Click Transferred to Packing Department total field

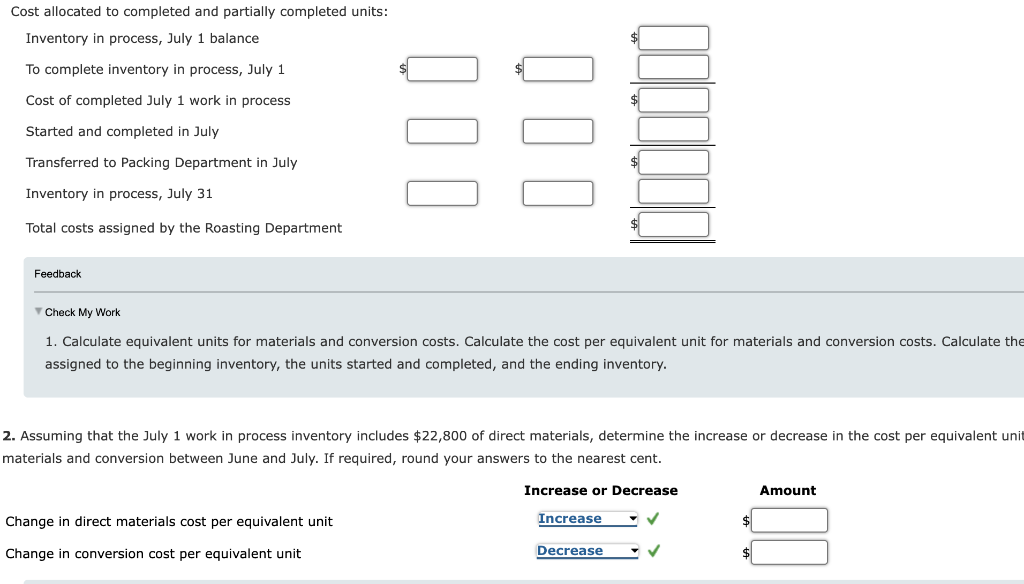coord(673,162)
